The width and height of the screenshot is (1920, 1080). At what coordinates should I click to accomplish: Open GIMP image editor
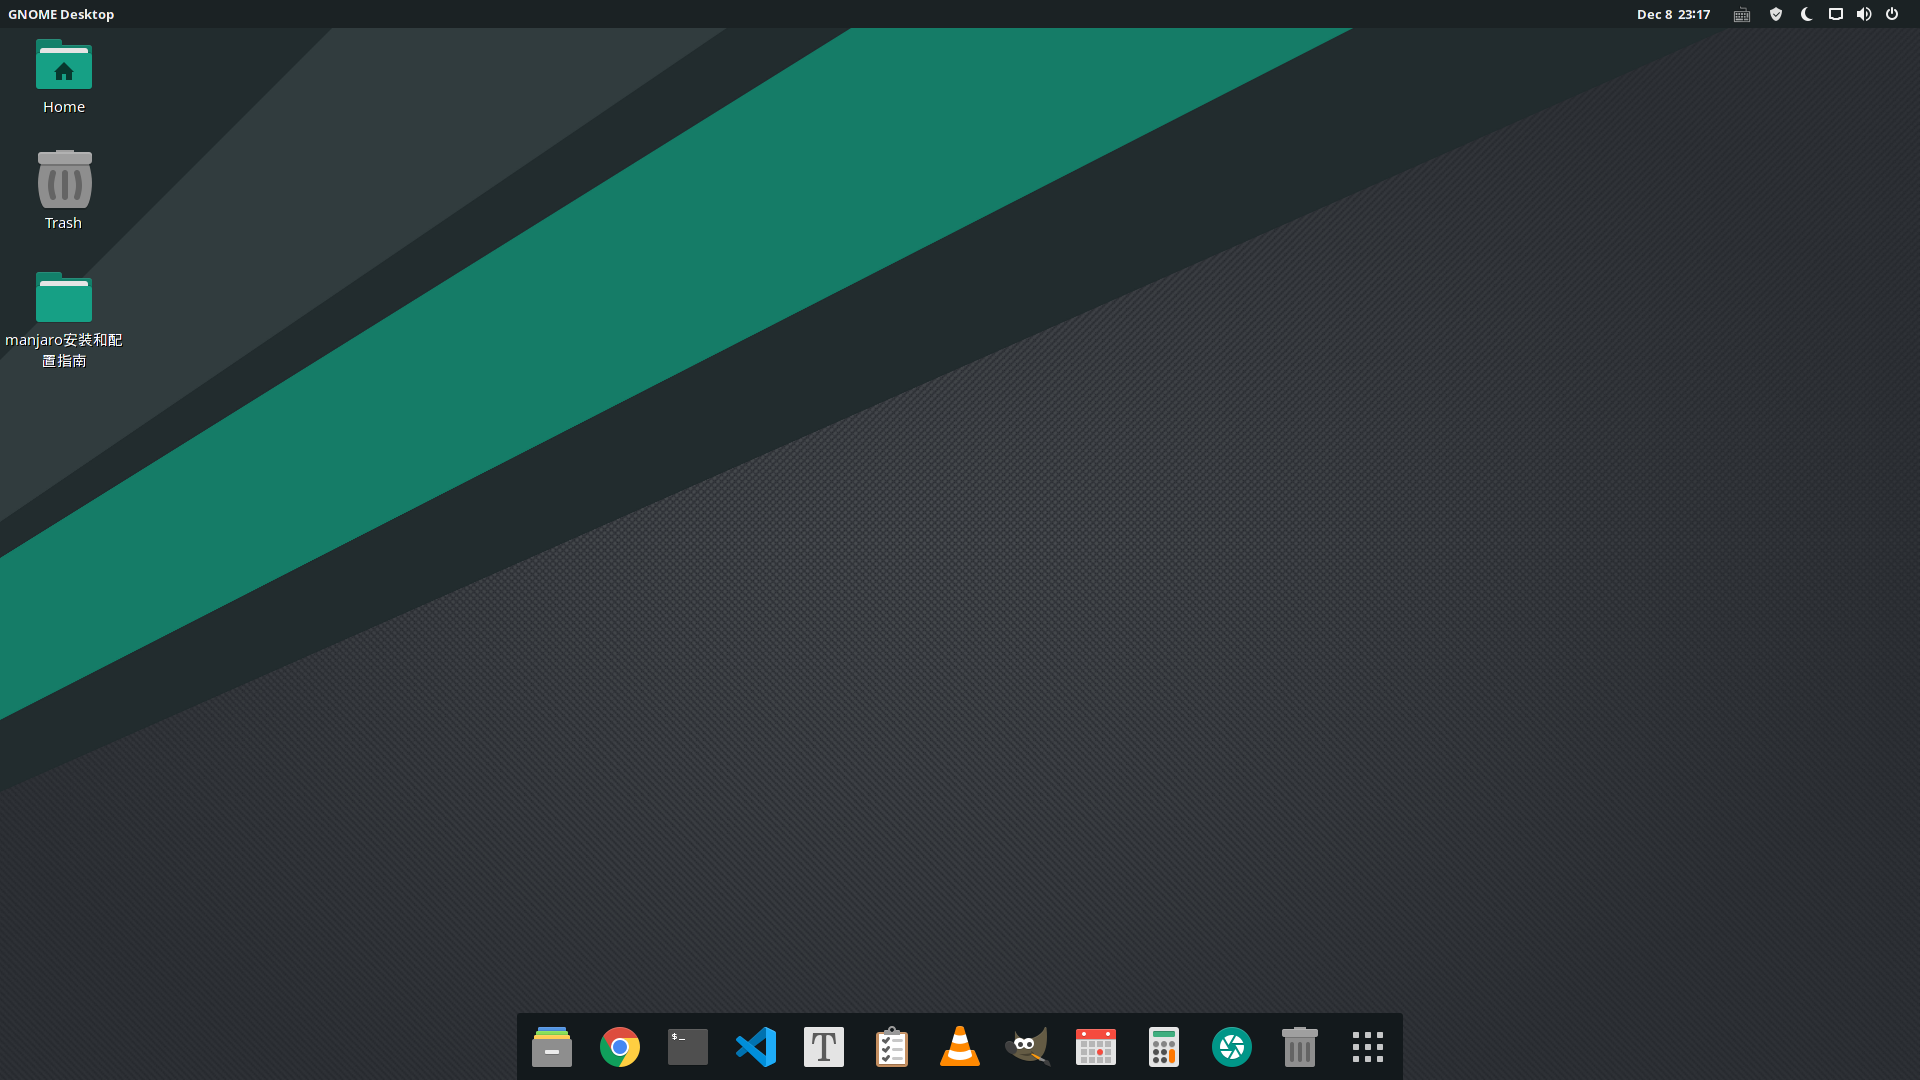pos(1028,1047)
